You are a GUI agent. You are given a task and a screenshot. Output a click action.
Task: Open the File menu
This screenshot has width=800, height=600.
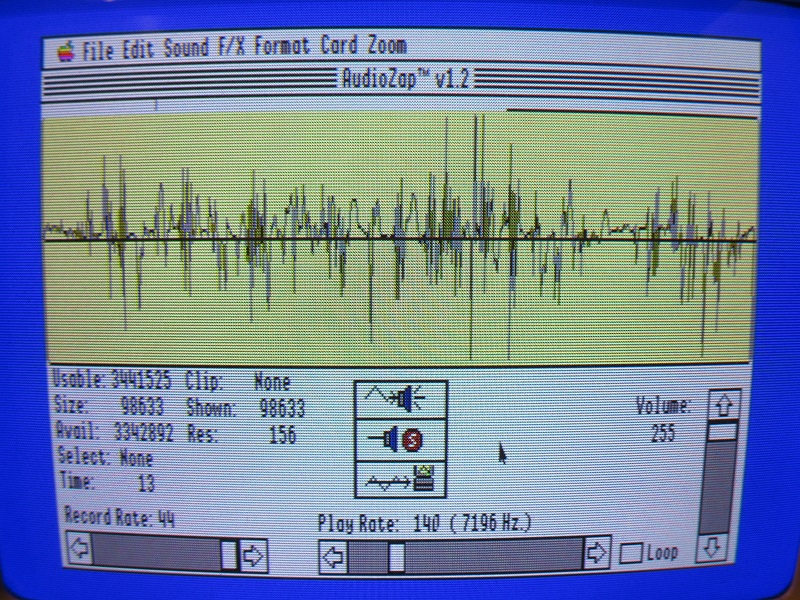pos(97,50)
